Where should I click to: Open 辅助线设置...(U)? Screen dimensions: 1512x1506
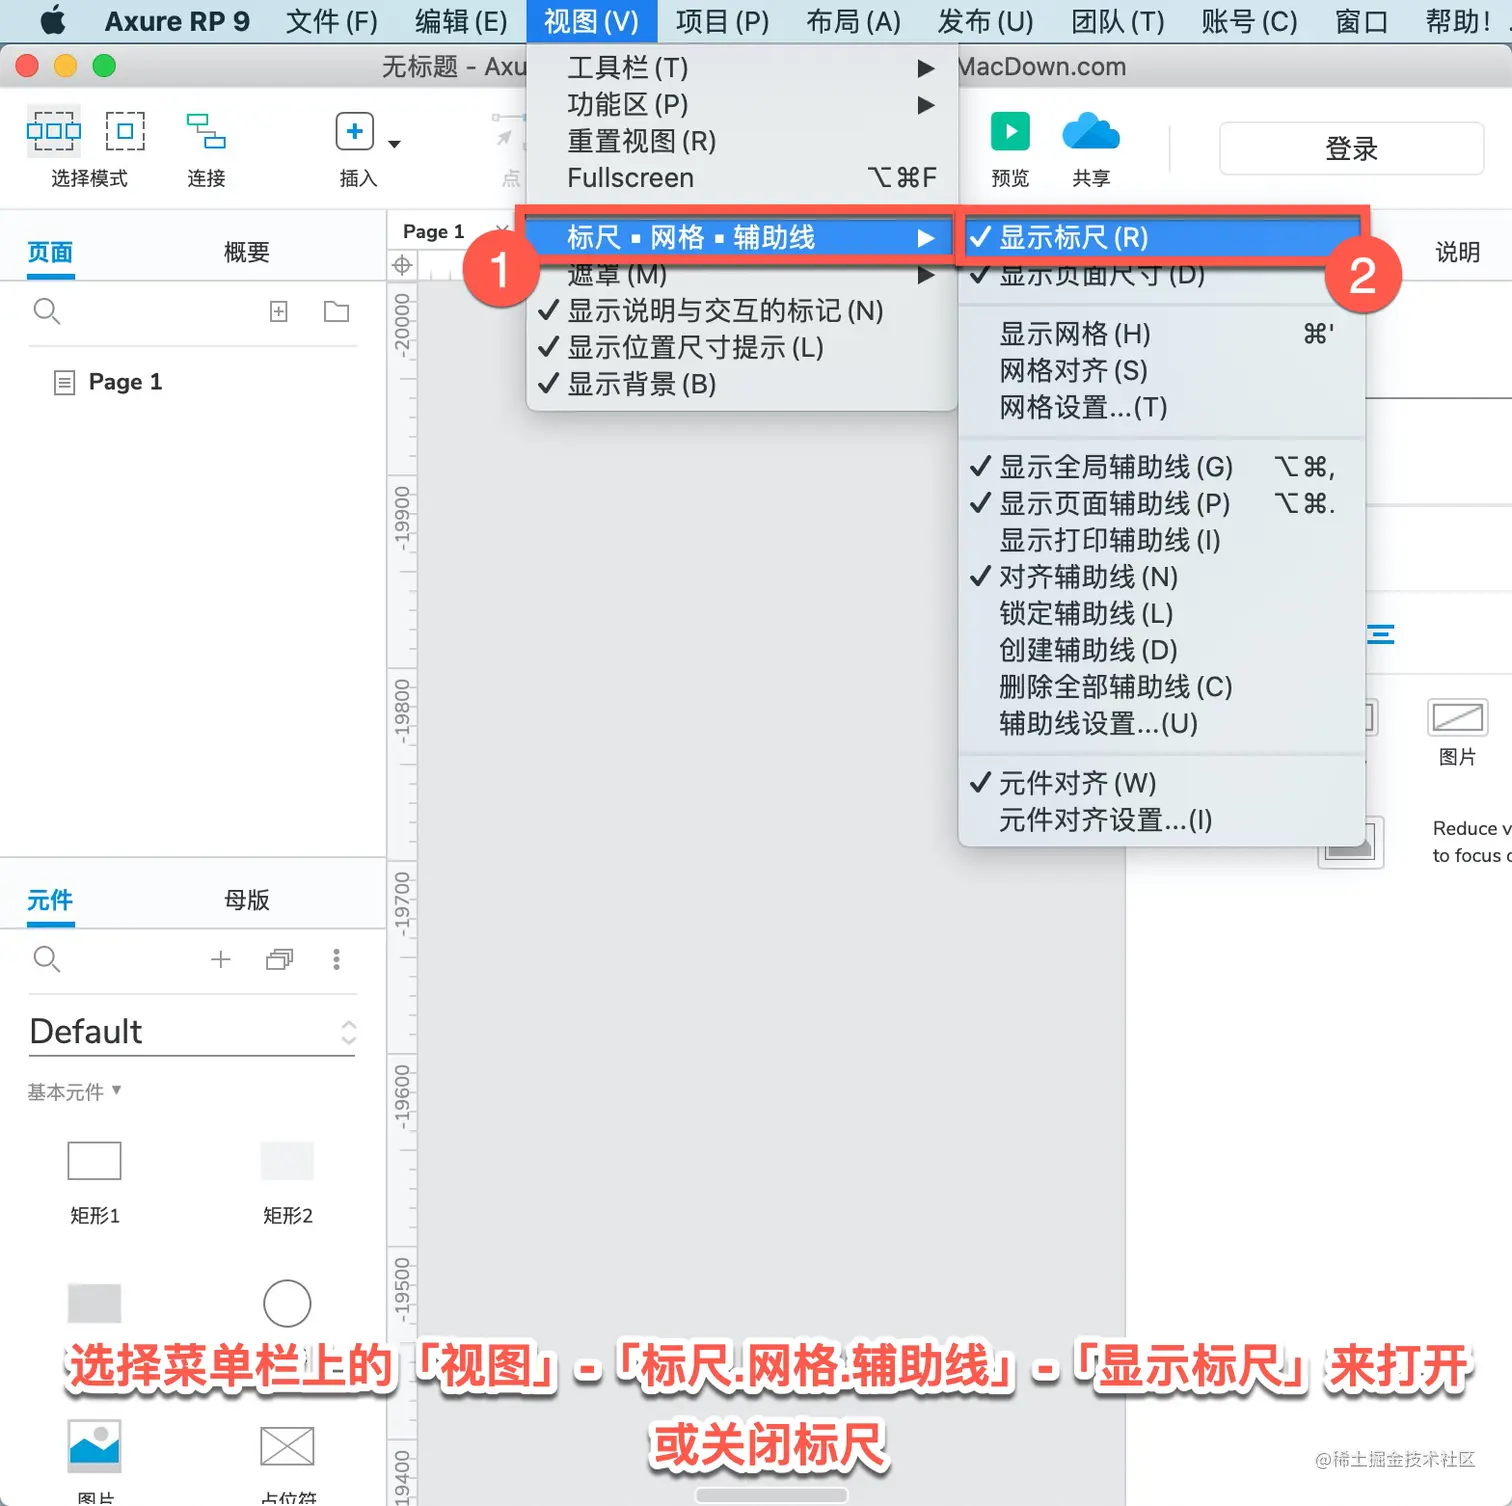pyautogui.click(x=1162, y=724)
